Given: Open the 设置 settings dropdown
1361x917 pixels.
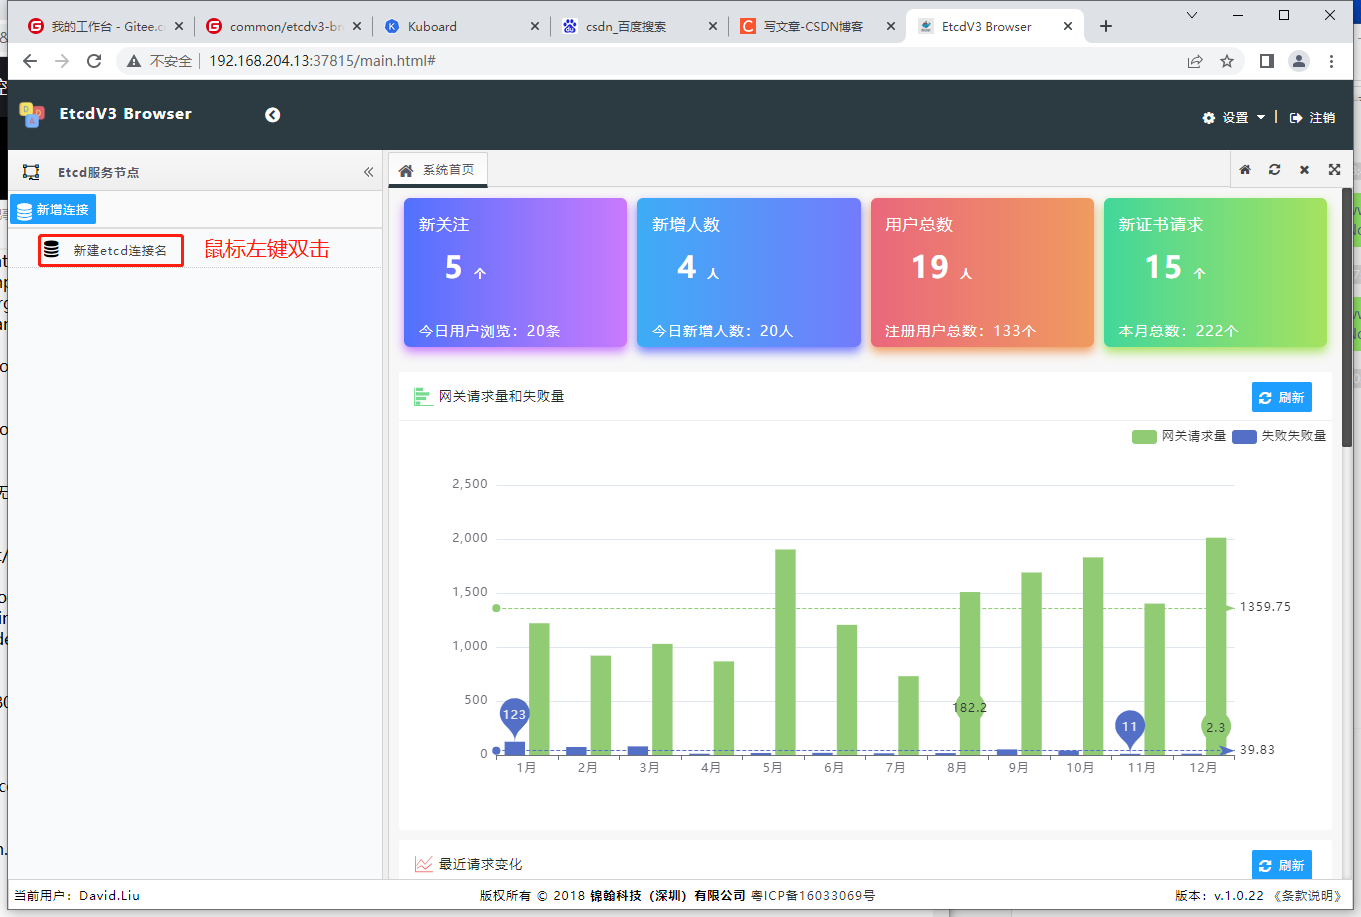Looking at the screenshot, I should click(x=1234, y=117).
